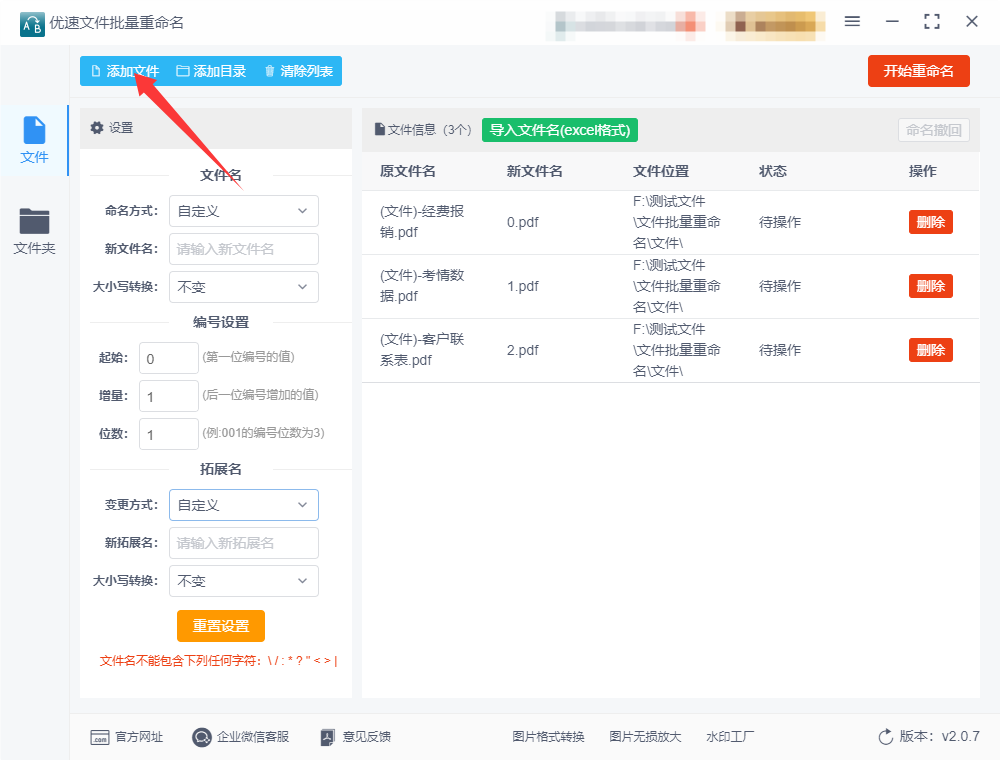Viewport: 1000px width, 760px height.
Task: Click new file name 1.pdf
Action: point(522,286)
